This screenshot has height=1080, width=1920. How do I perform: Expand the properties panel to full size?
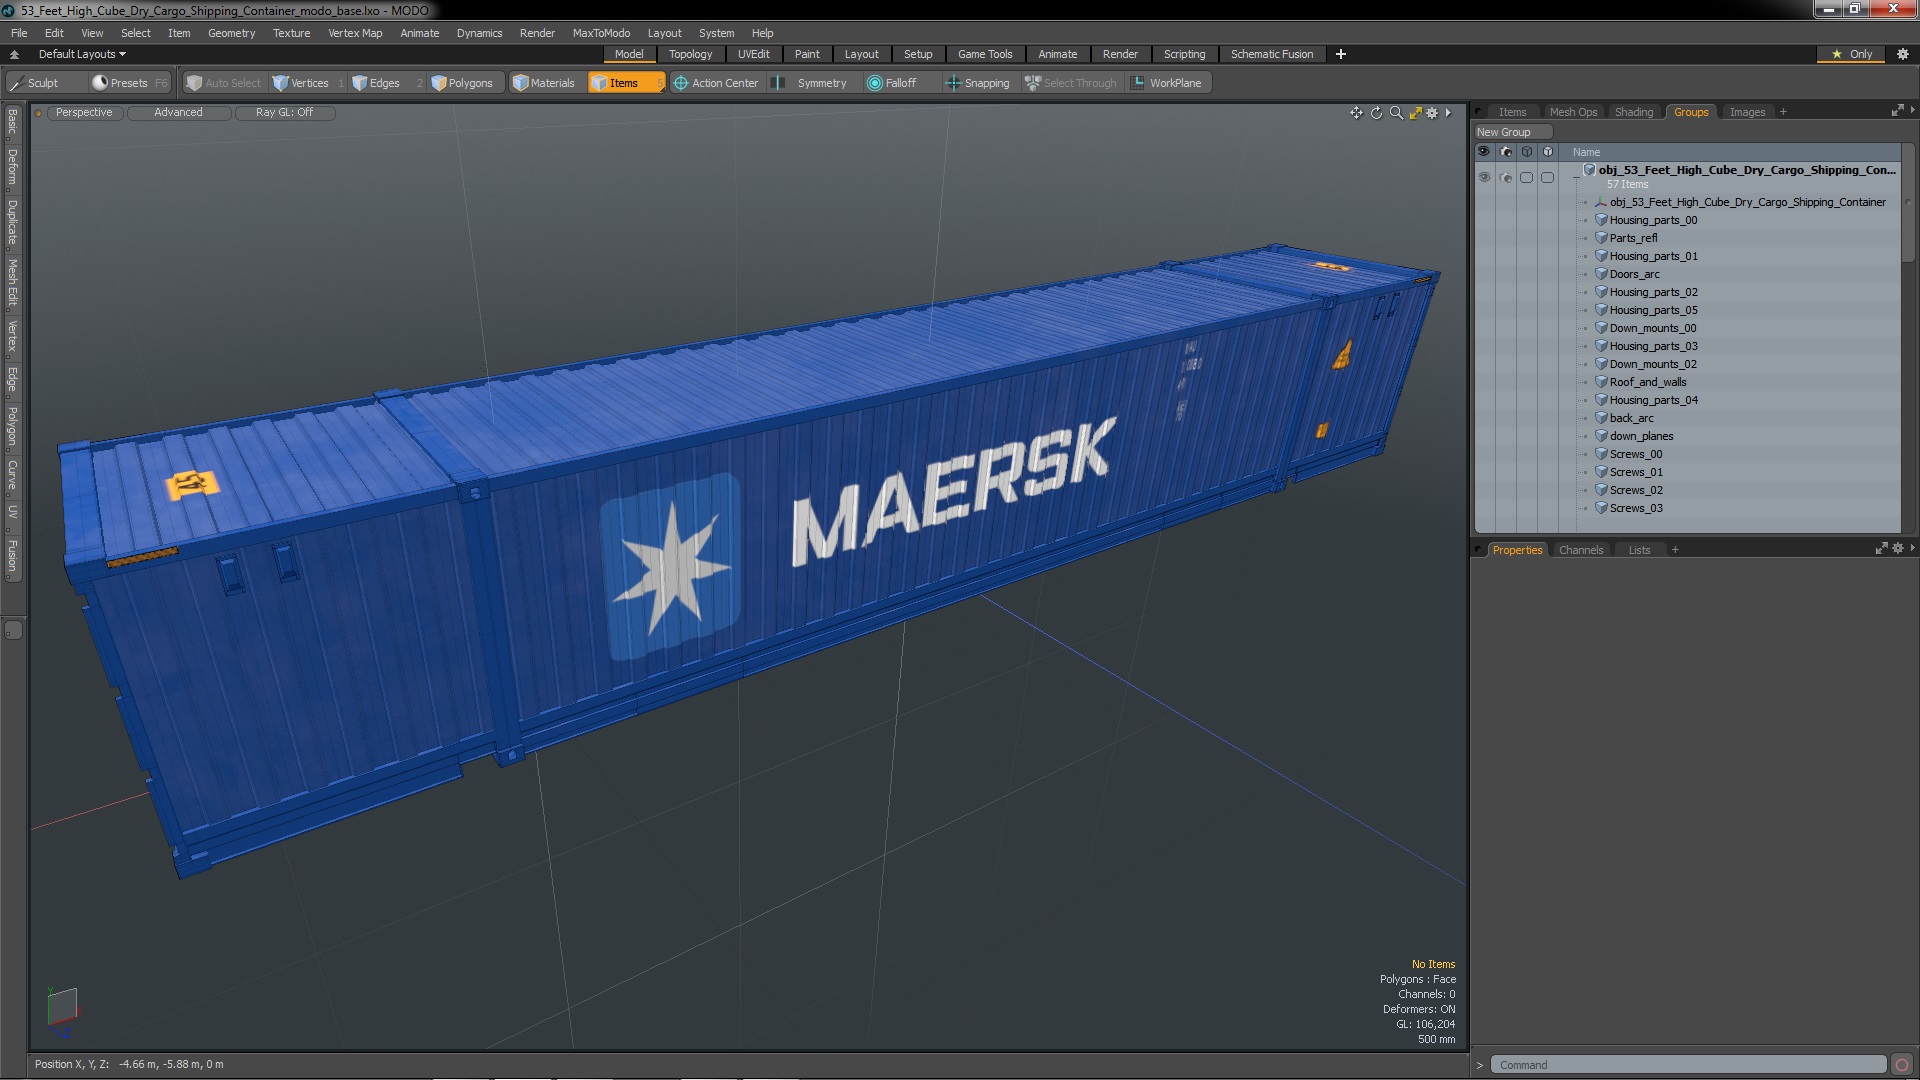[1881, 548]
